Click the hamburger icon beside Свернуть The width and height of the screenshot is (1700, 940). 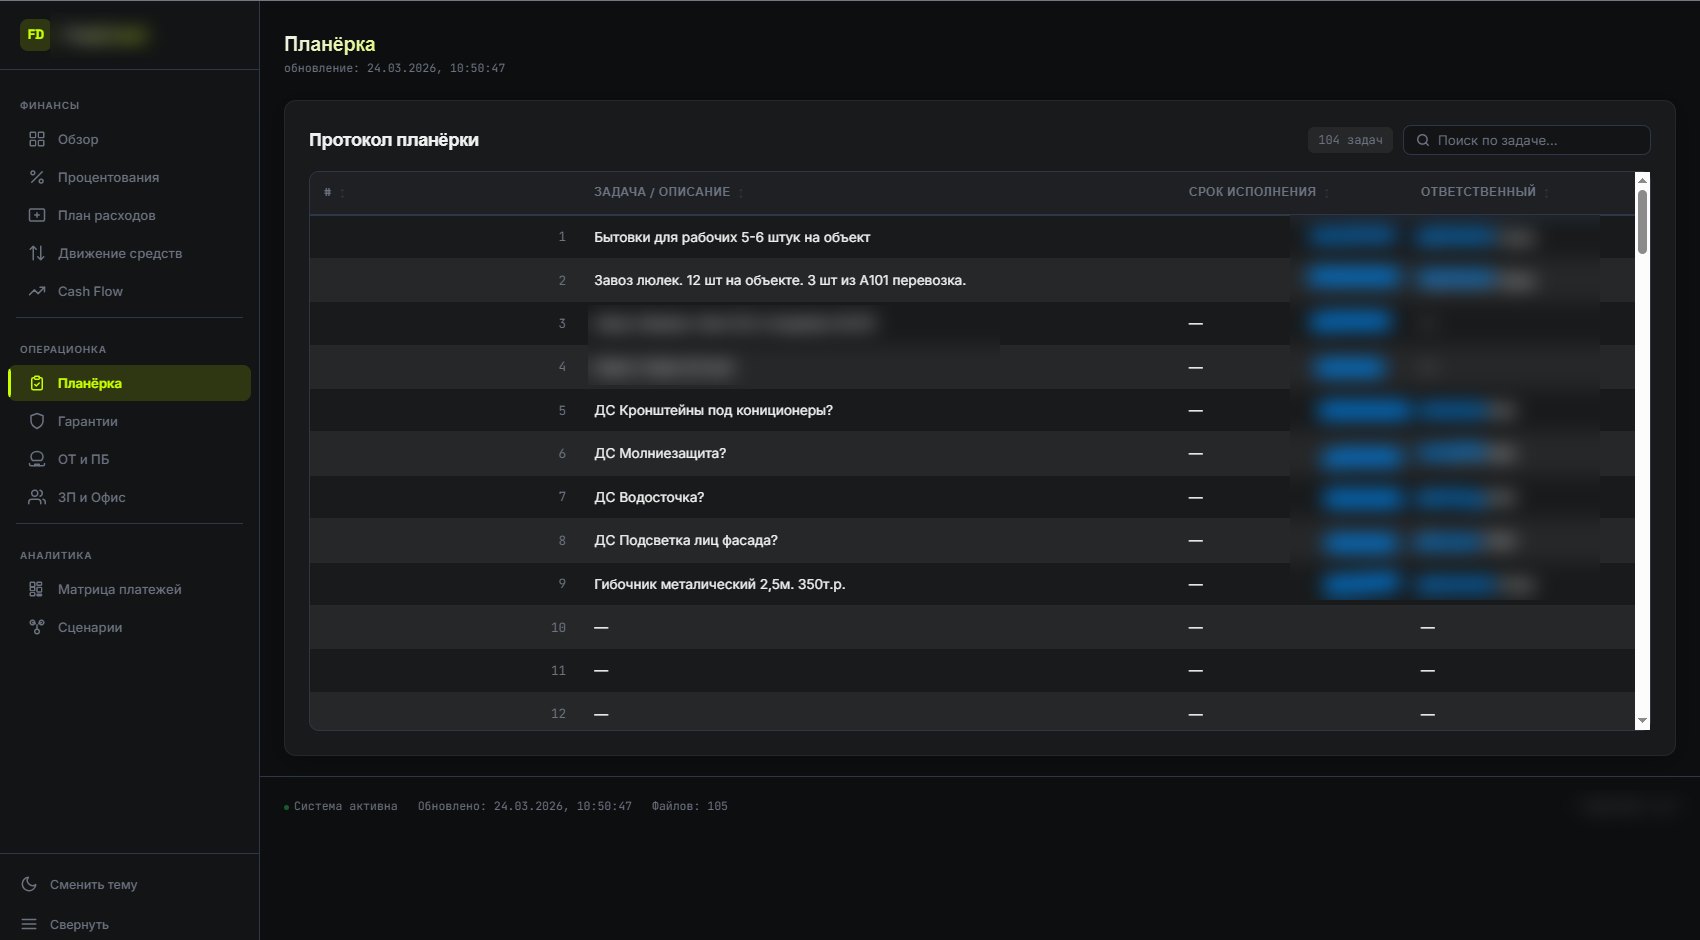pyautogui.click(x=29, y=924)
